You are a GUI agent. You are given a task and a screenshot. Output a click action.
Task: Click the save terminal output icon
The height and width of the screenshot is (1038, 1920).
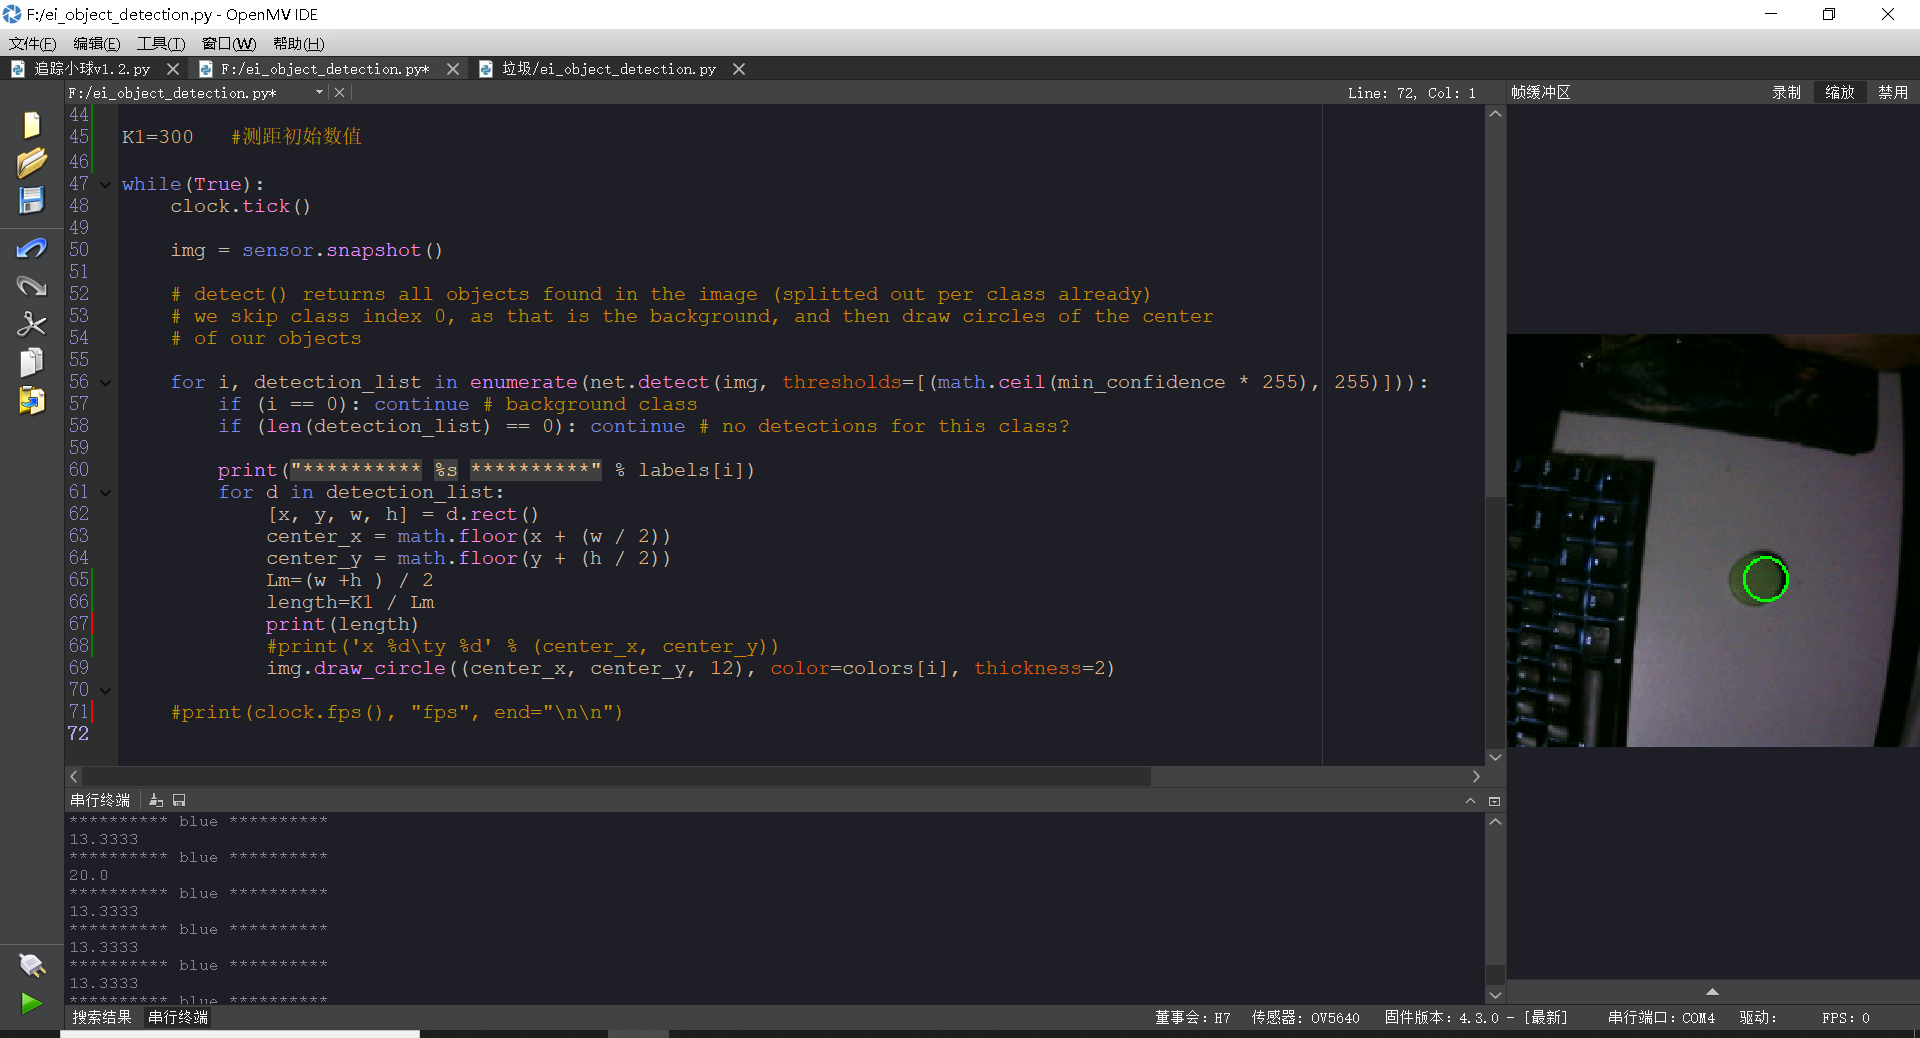(x=179, y=800)
